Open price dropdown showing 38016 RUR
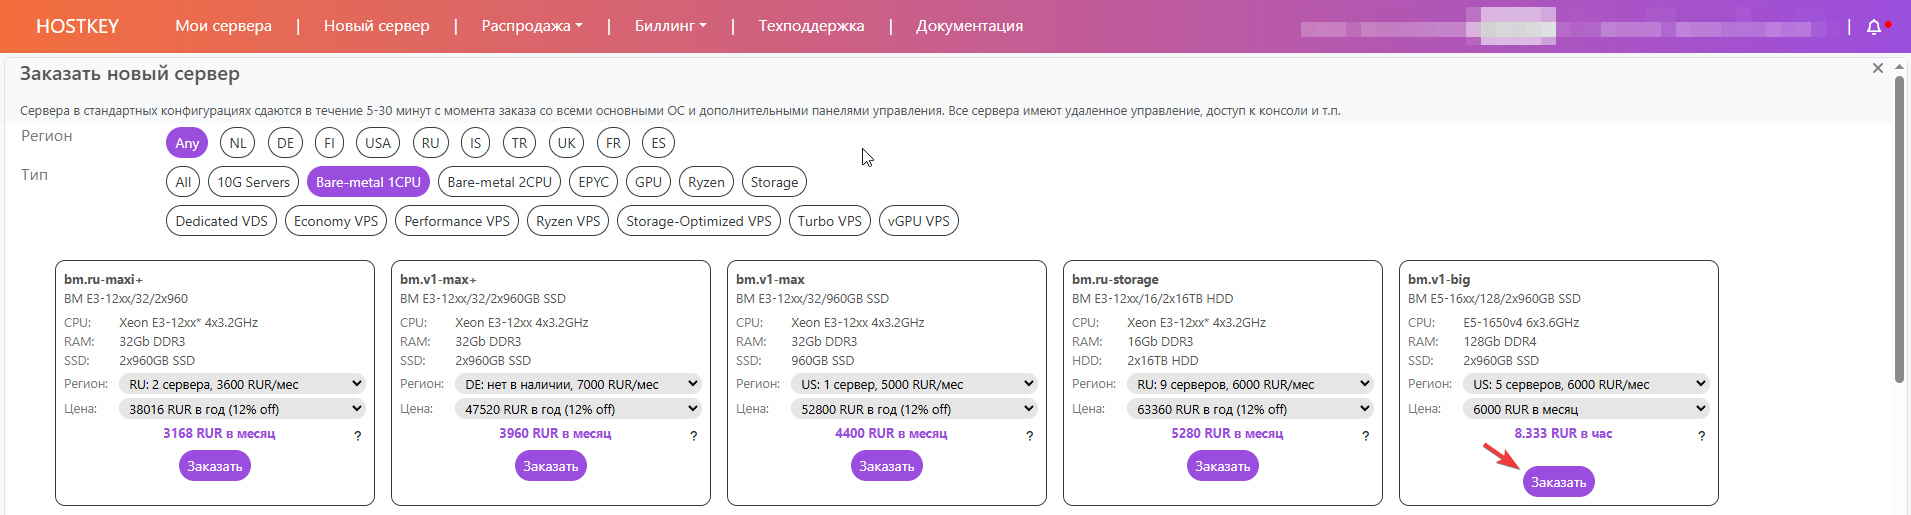This screenshot has width=1911, height=515. [x=243, y=409]
